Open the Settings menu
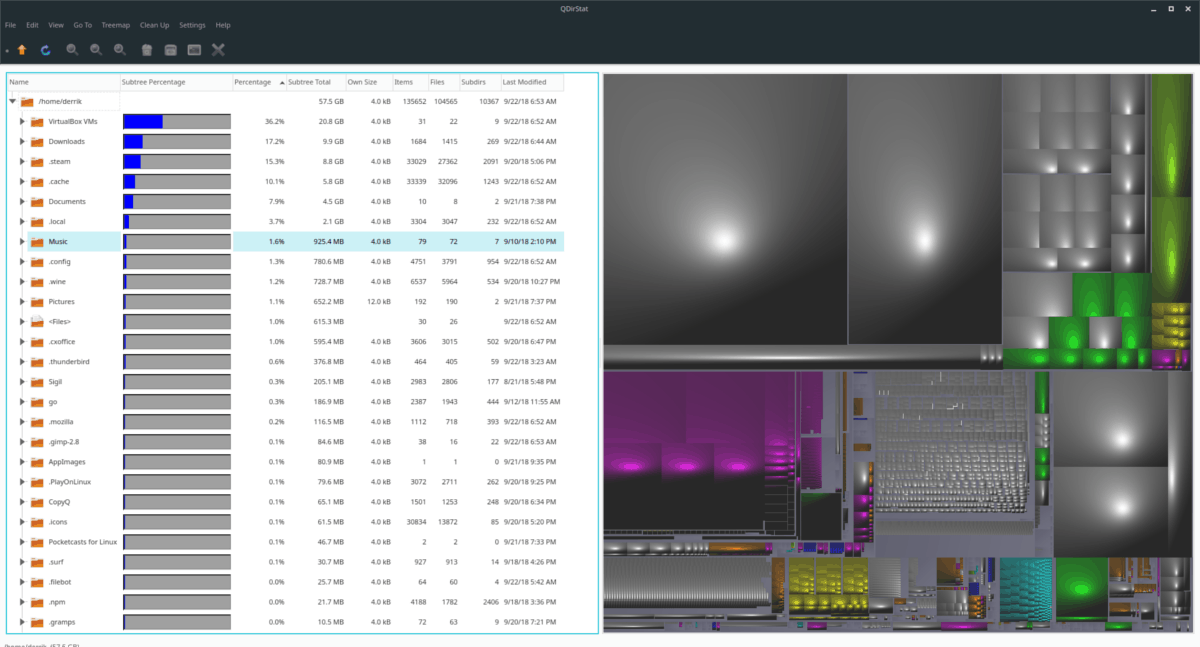Viewport: 1200px width, 647px height. [x=192, y=25]
